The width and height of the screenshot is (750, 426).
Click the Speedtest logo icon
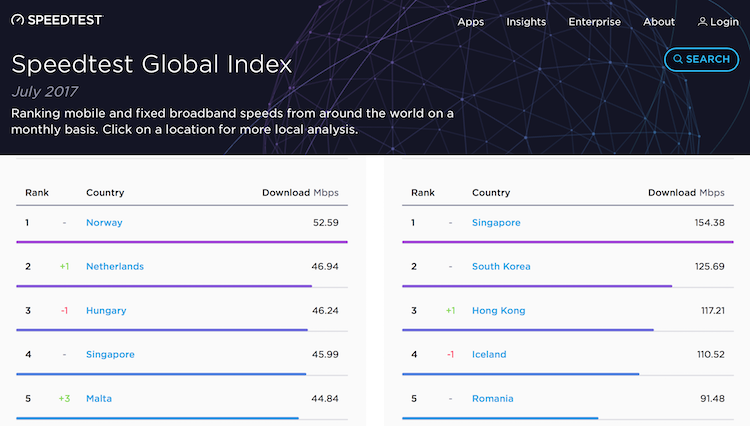coord(18,21)
